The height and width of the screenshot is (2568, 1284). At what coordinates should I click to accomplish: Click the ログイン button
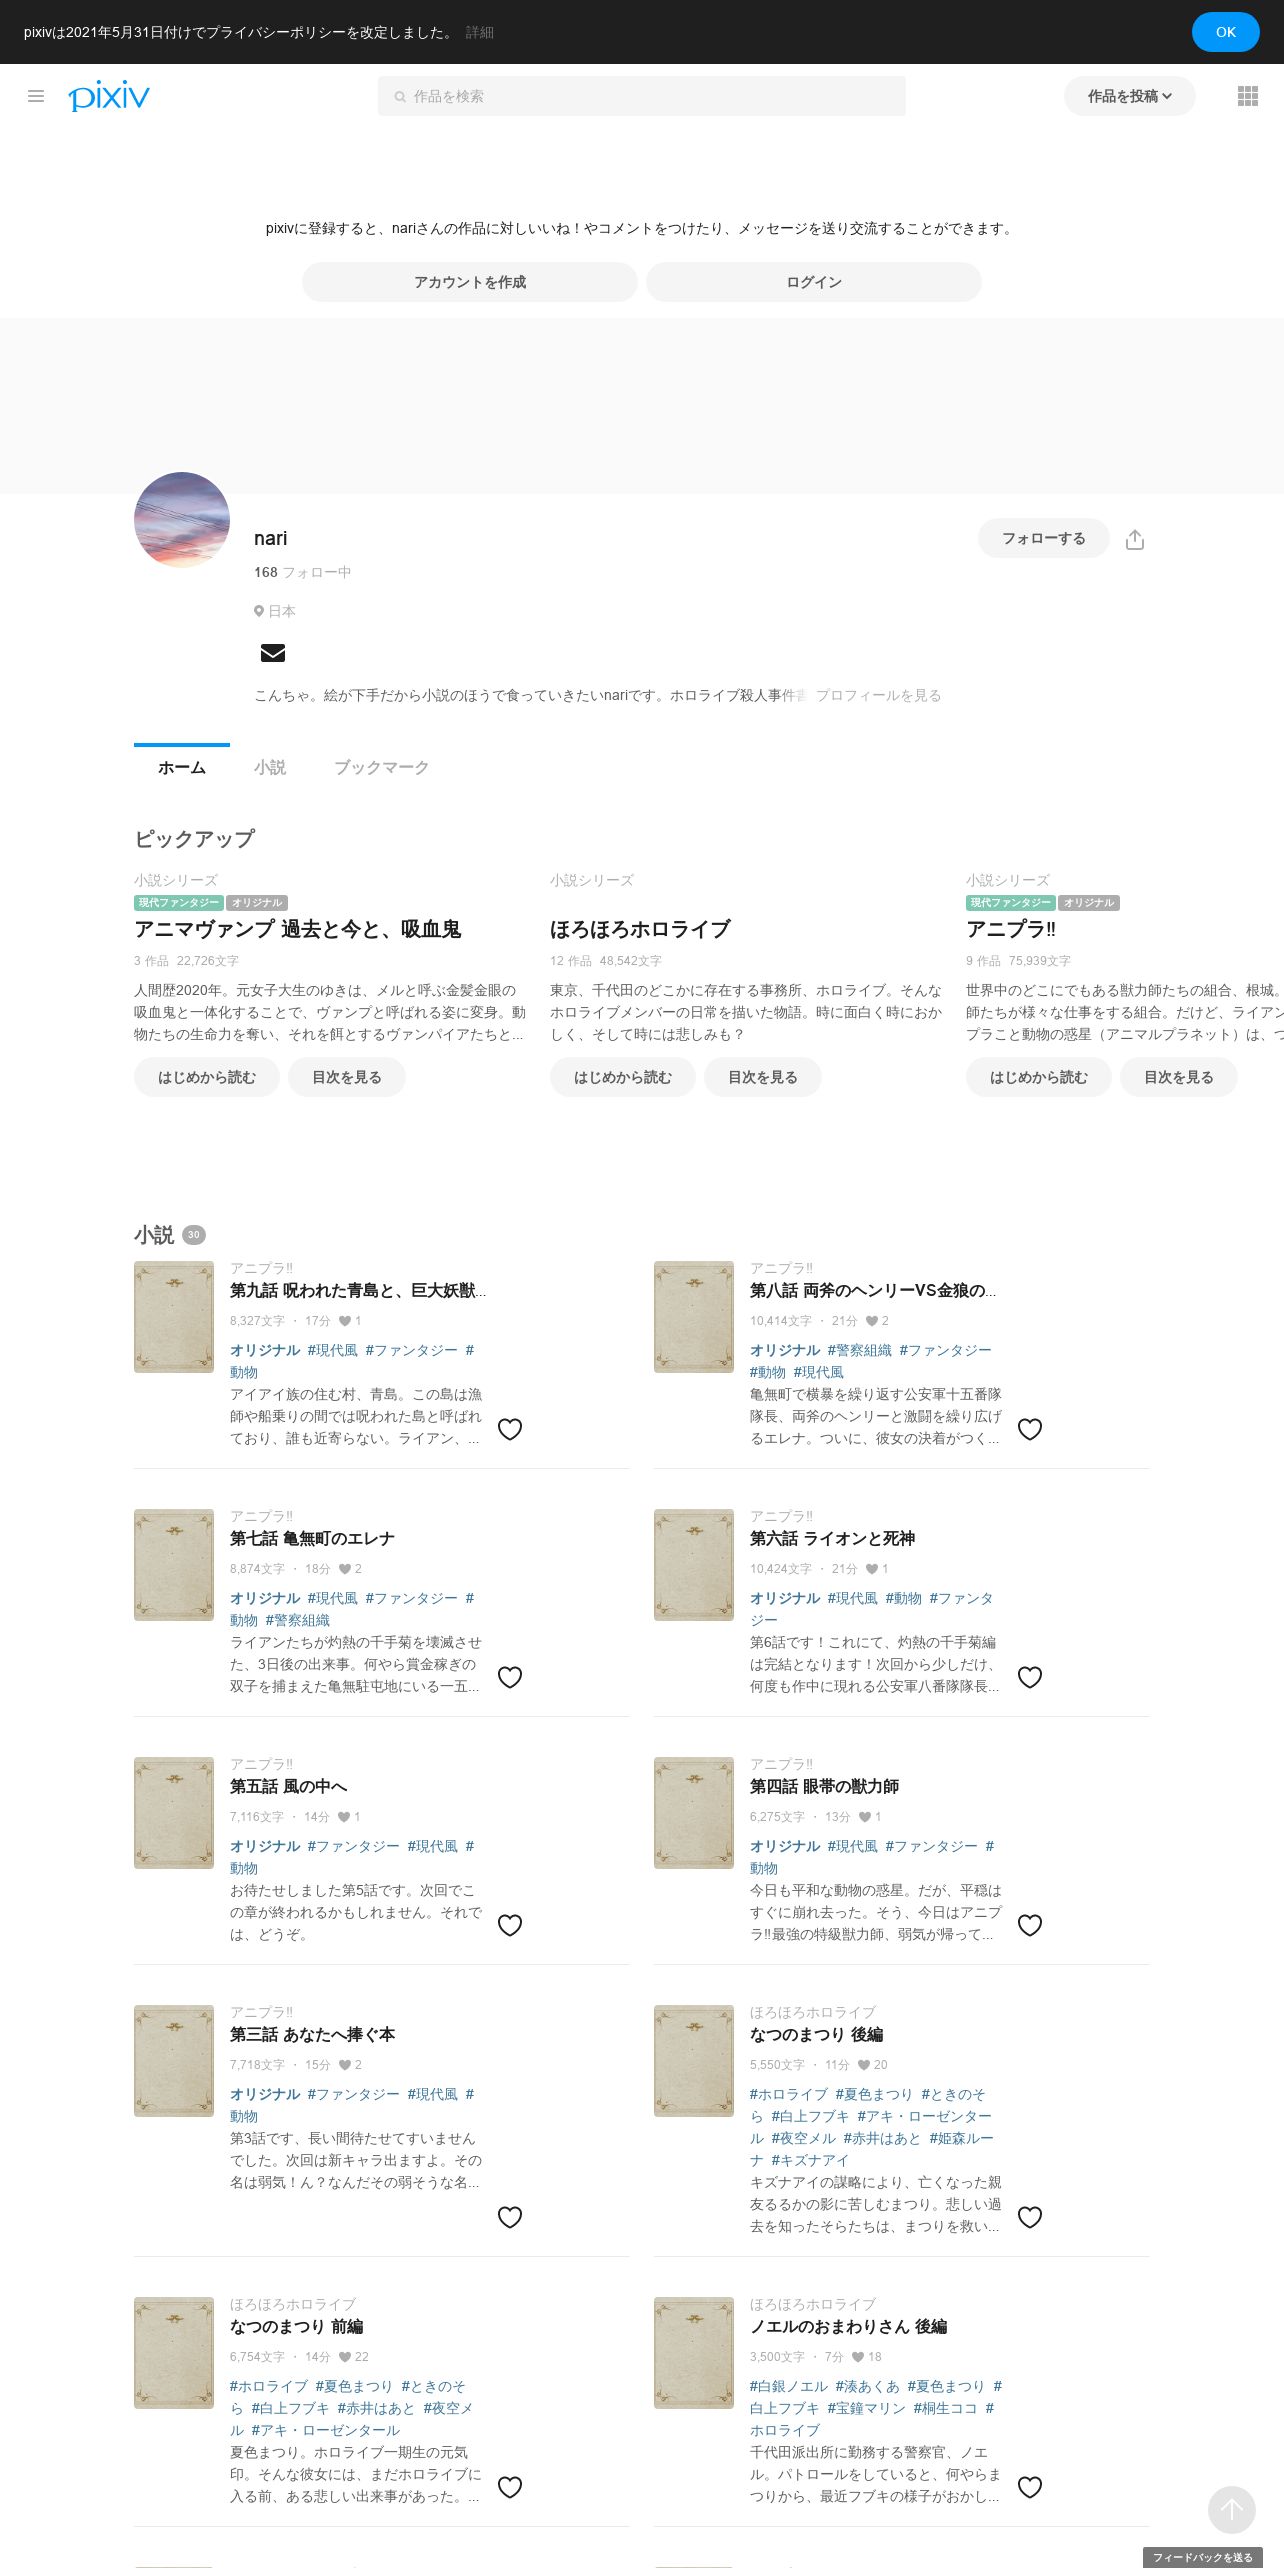814,282
